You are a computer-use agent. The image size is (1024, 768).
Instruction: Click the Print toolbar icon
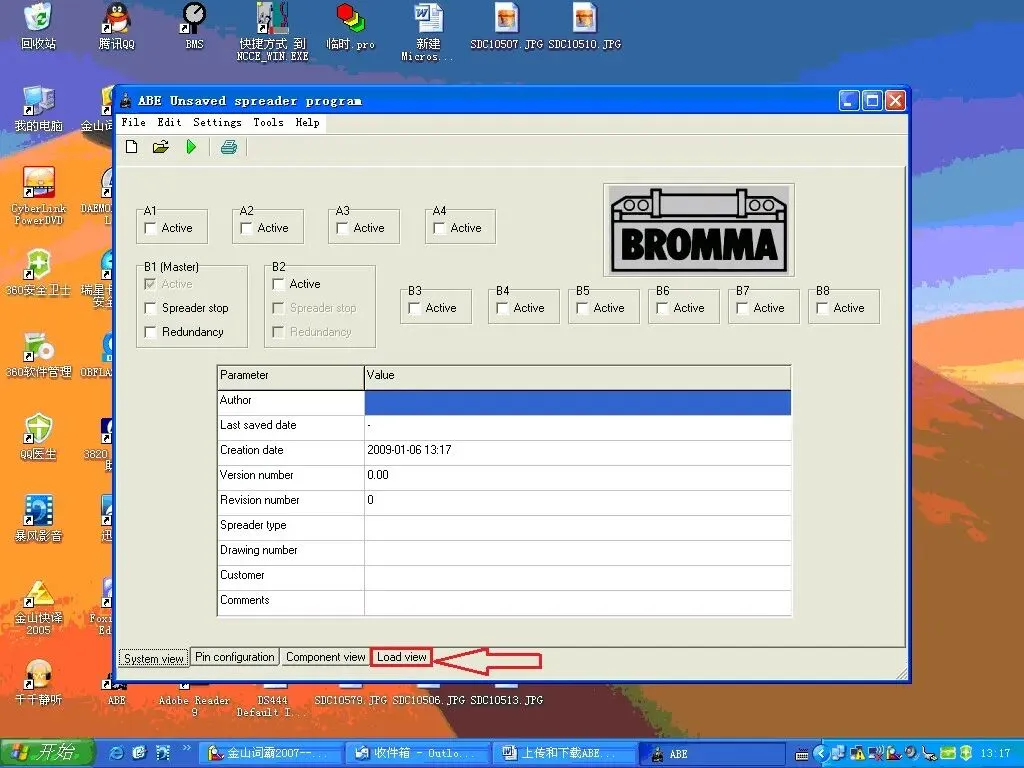coord(229,147)
